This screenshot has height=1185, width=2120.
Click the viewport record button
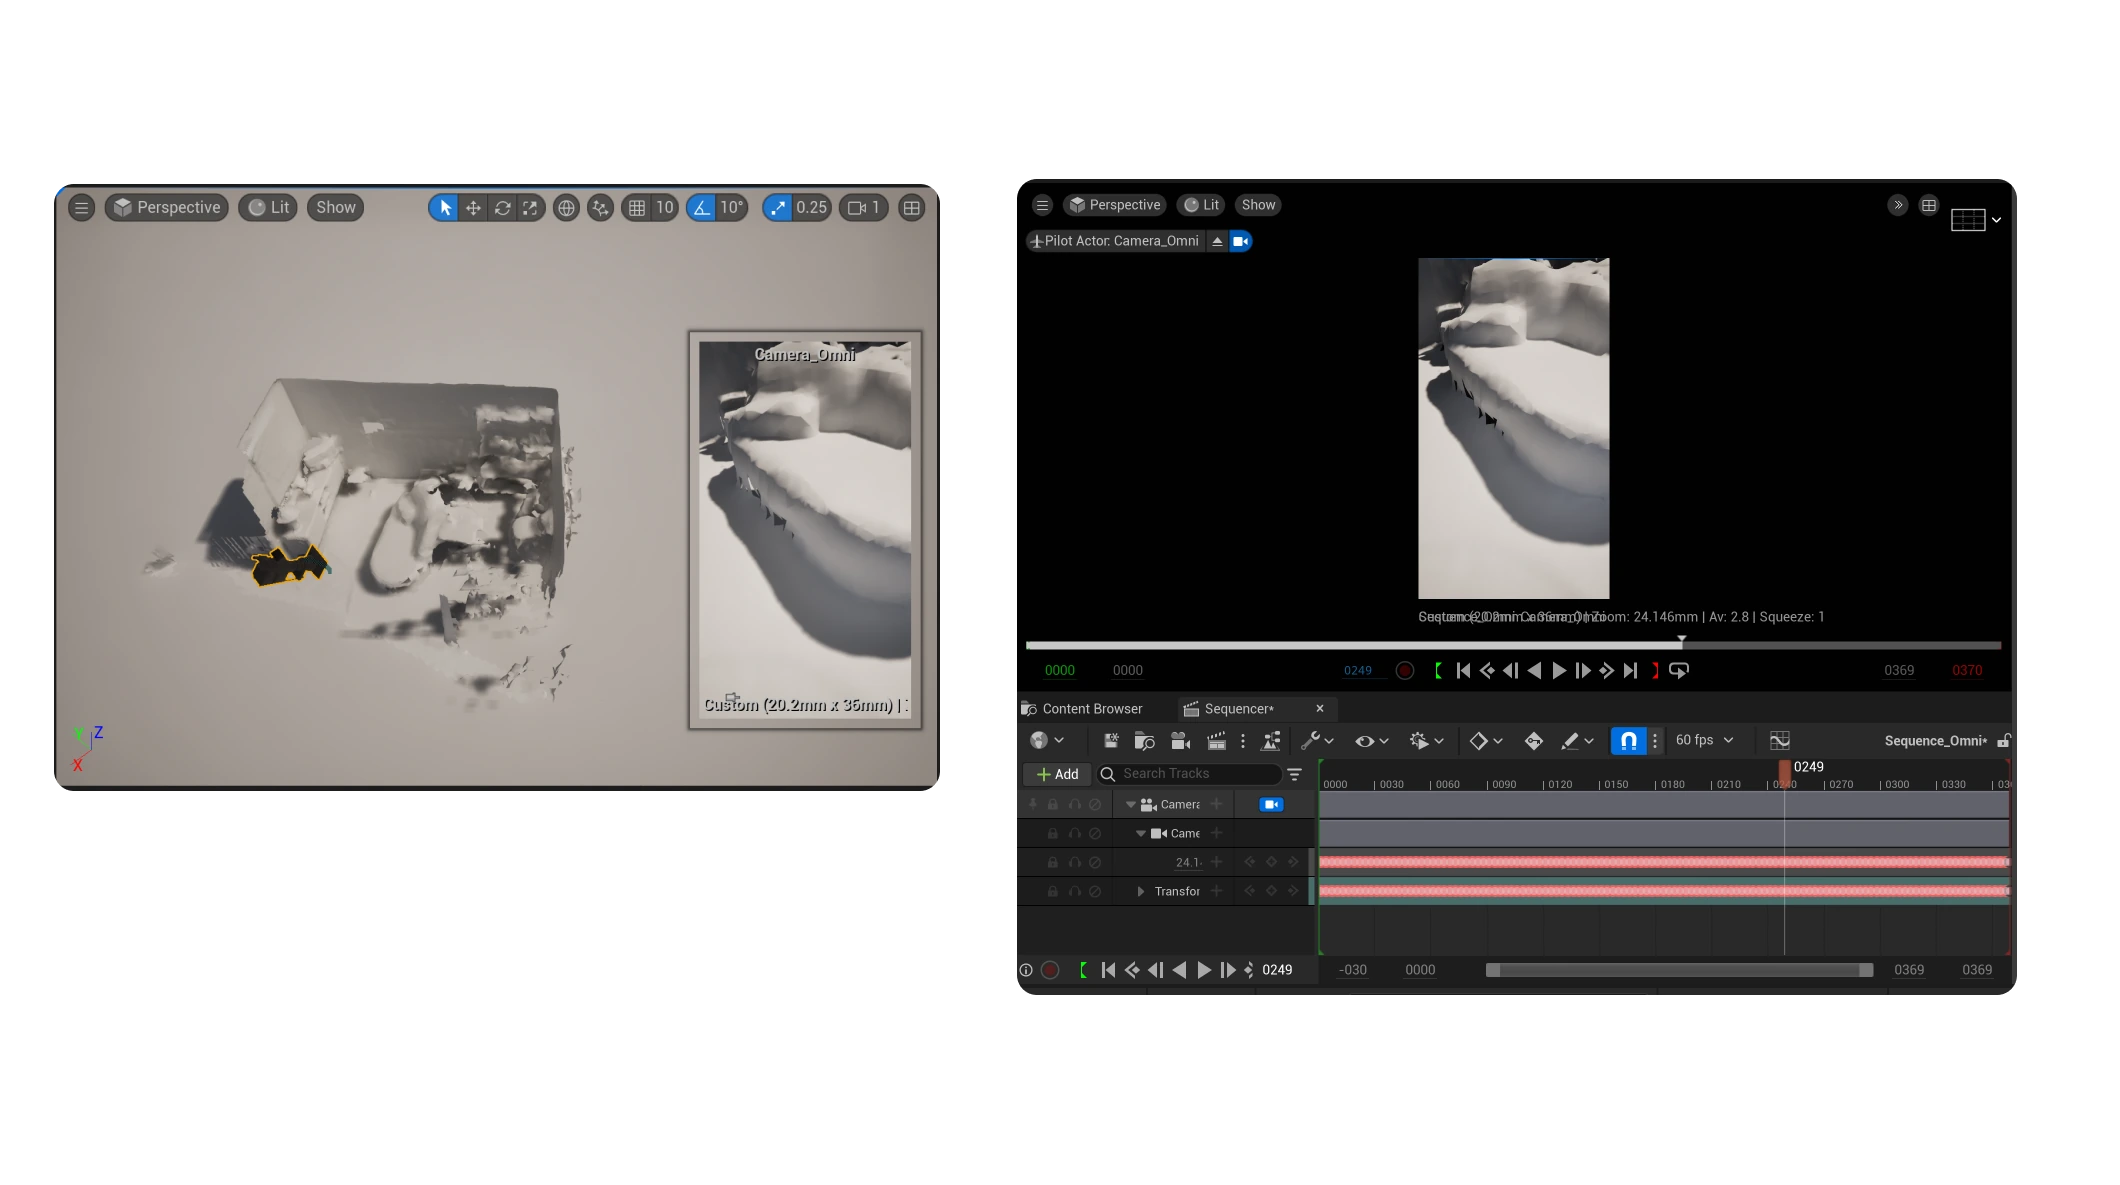coord(1405,671)
